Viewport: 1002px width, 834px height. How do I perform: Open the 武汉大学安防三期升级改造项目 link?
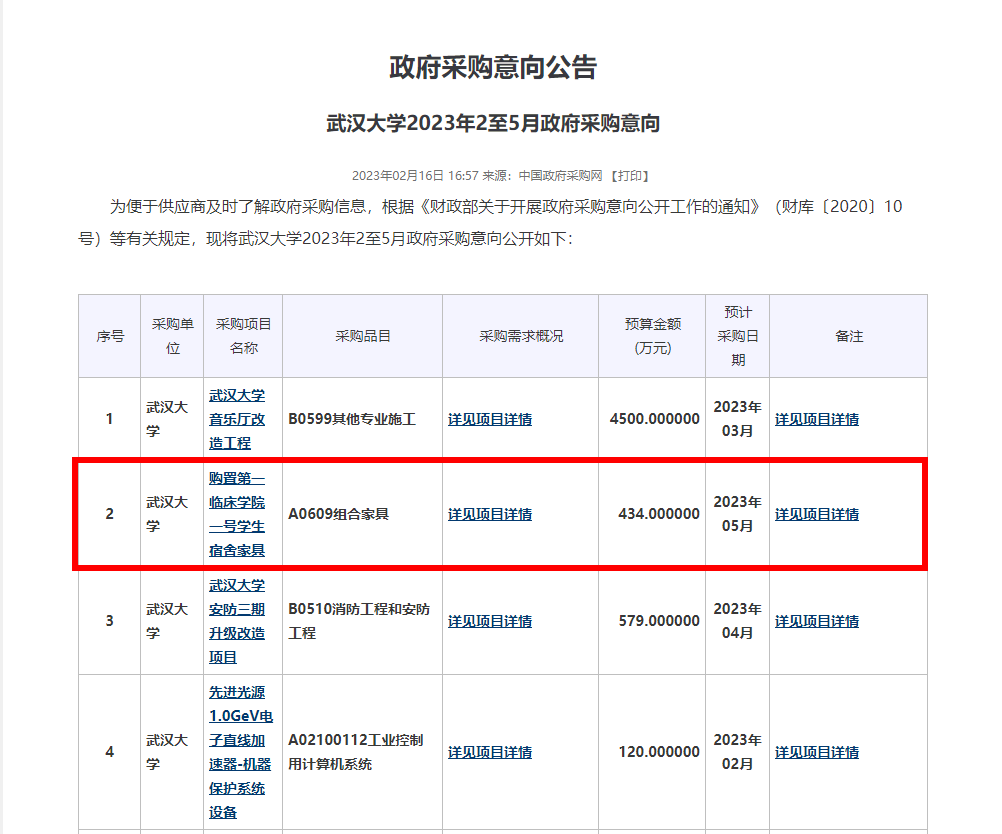point(237,621)
